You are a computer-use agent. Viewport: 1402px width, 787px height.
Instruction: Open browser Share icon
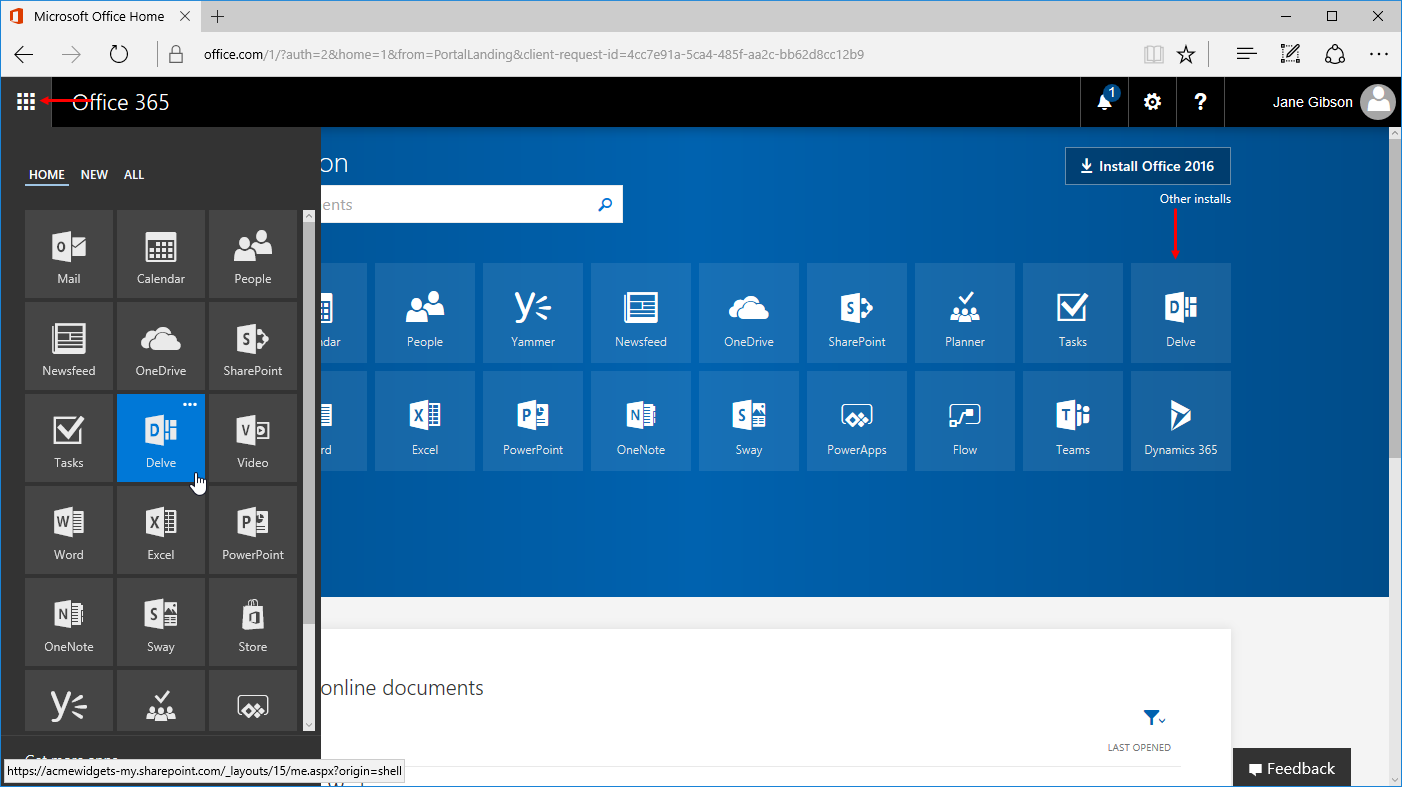point(1335,54)
